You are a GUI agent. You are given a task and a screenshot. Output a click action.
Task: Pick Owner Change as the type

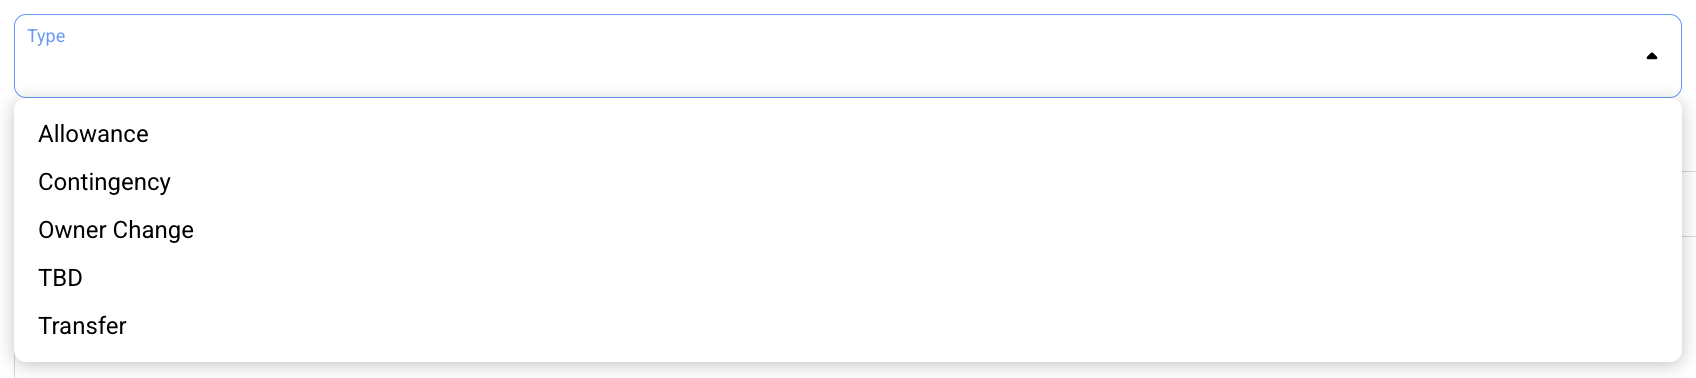[848, 230]
